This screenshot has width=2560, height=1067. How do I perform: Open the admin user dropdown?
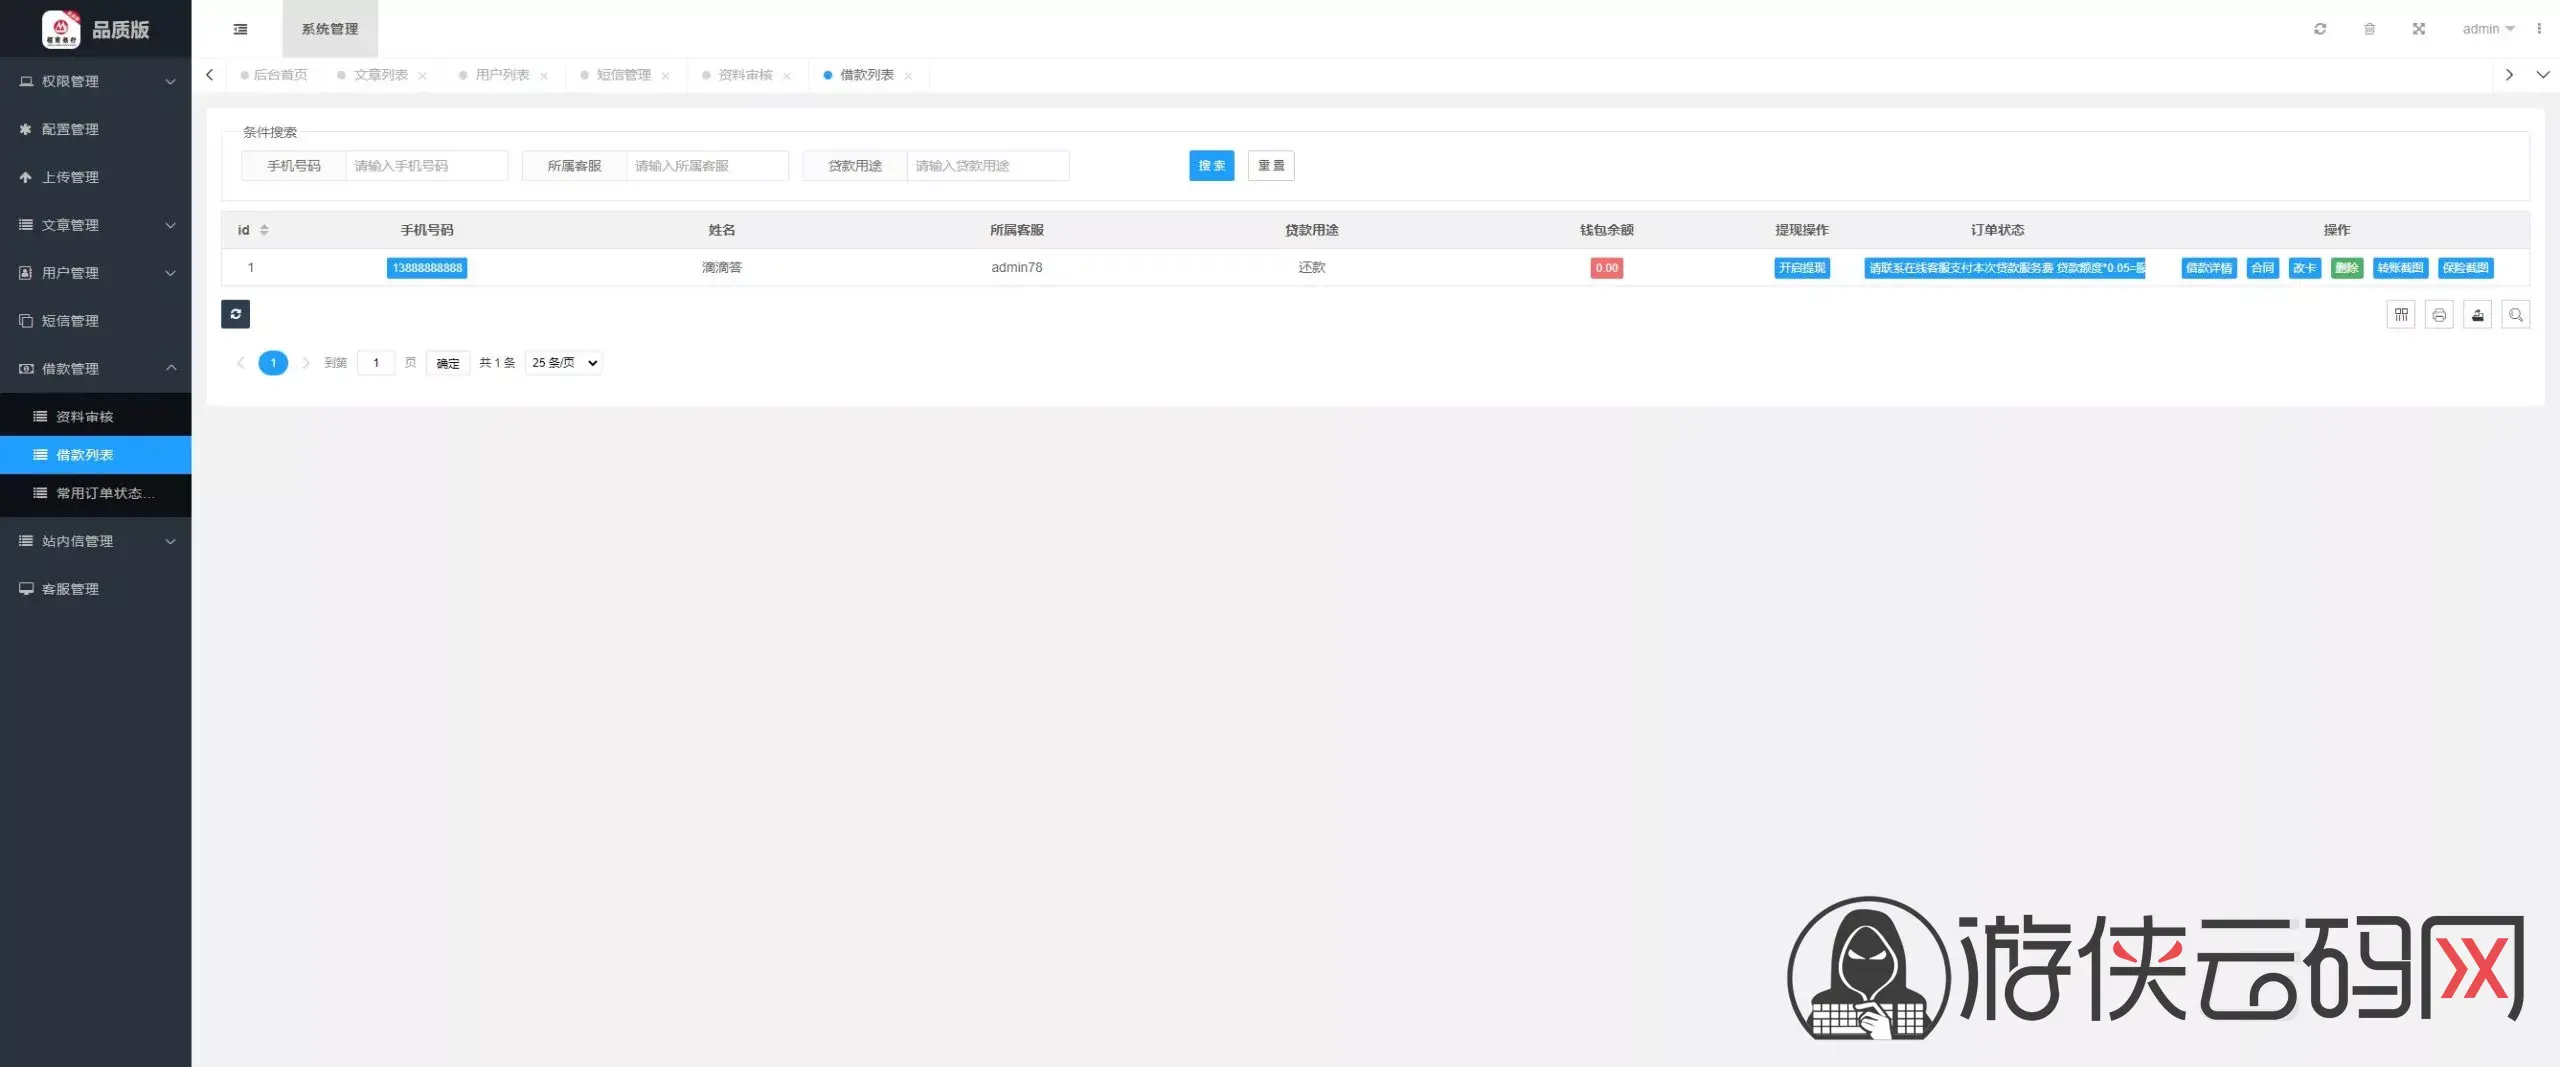2487,29
